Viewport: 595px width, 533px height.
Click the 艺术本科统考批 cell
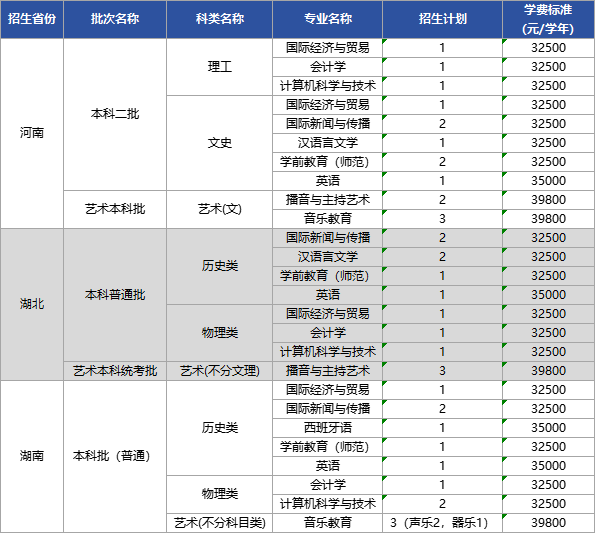click(x=115, y=371)
